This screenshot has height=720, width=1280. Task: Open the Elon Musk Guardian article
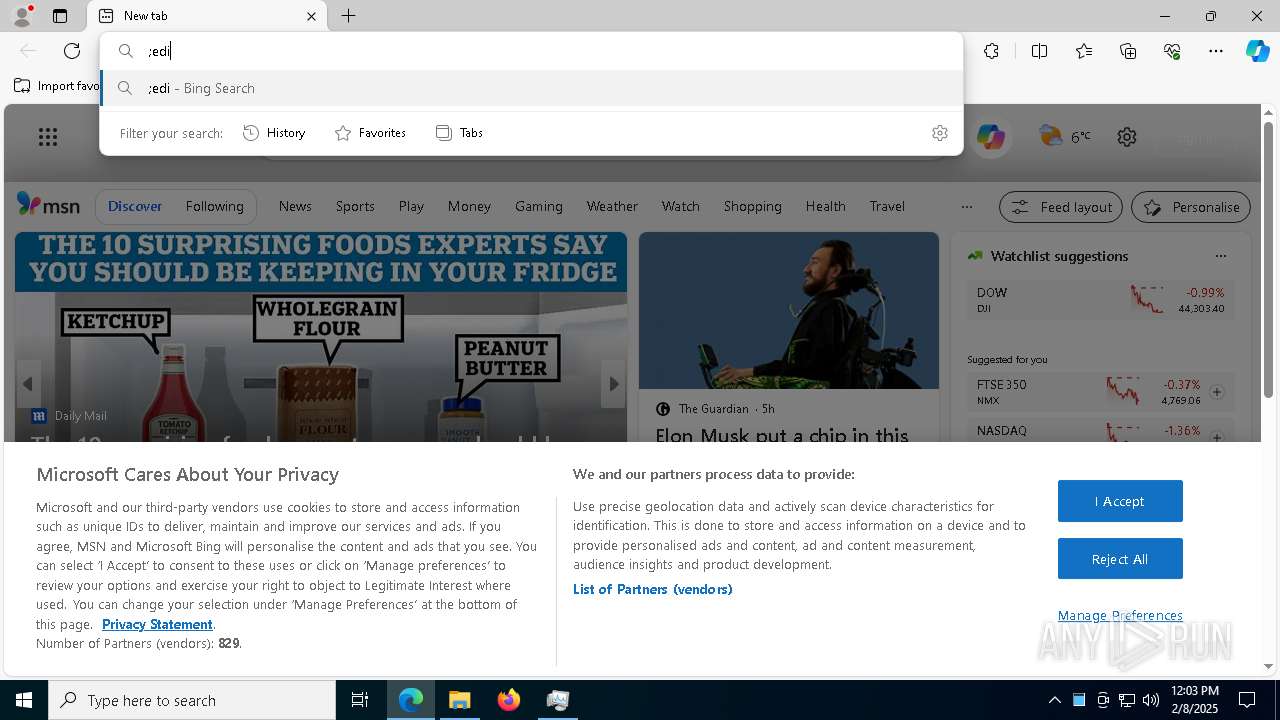click(781, 436)
